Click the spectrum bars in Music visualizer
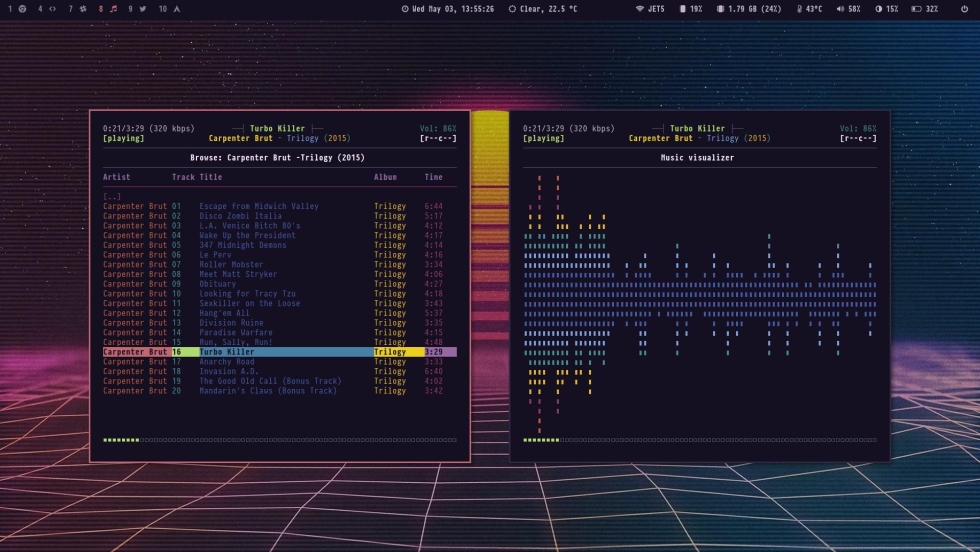980x552 pixels. 700,304
